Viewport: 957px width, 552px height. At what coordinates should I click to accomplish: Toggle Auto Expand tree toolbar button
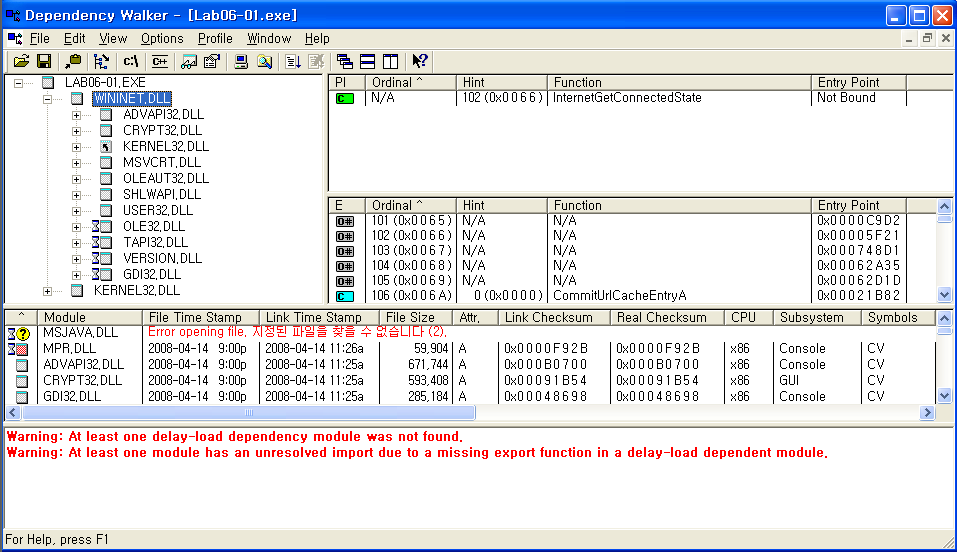point(101,61)
